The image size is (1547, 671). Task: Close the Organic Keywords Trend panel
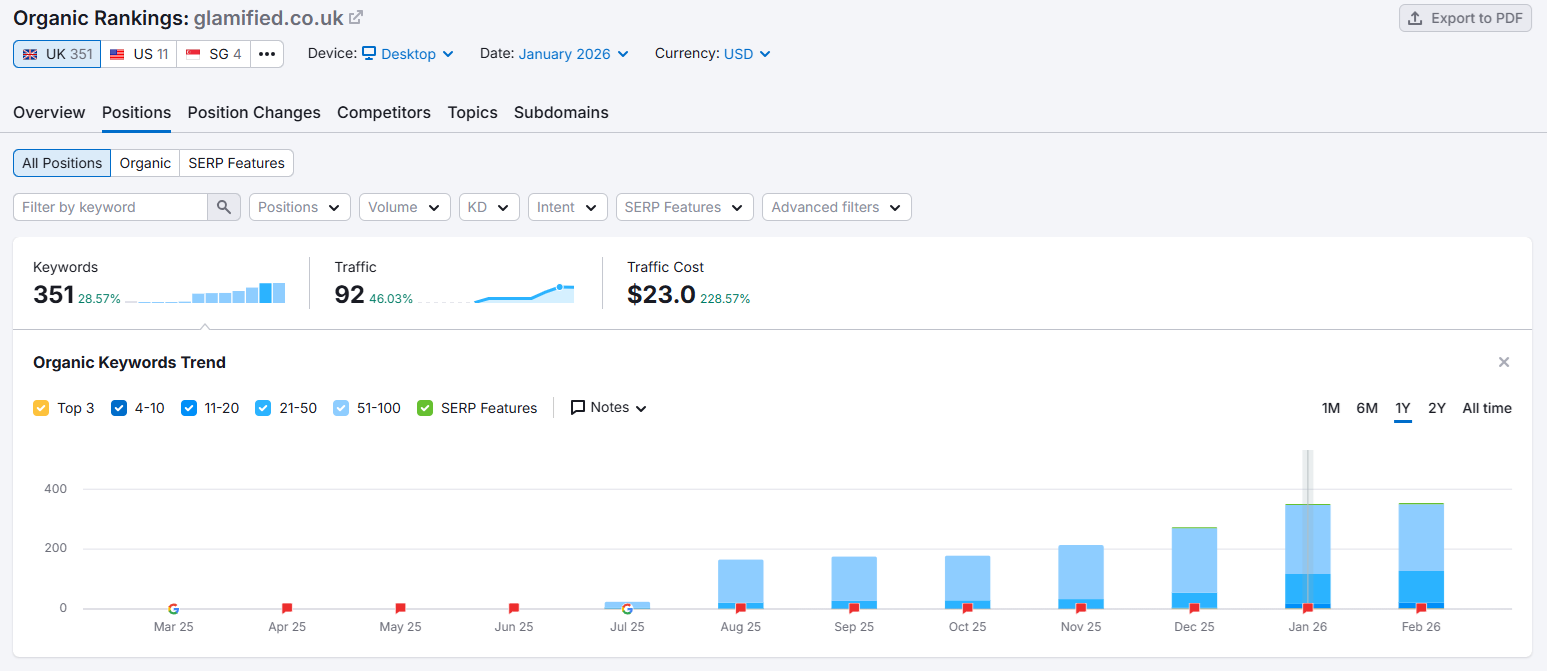pyautogui.click(x=1504, y=362)
